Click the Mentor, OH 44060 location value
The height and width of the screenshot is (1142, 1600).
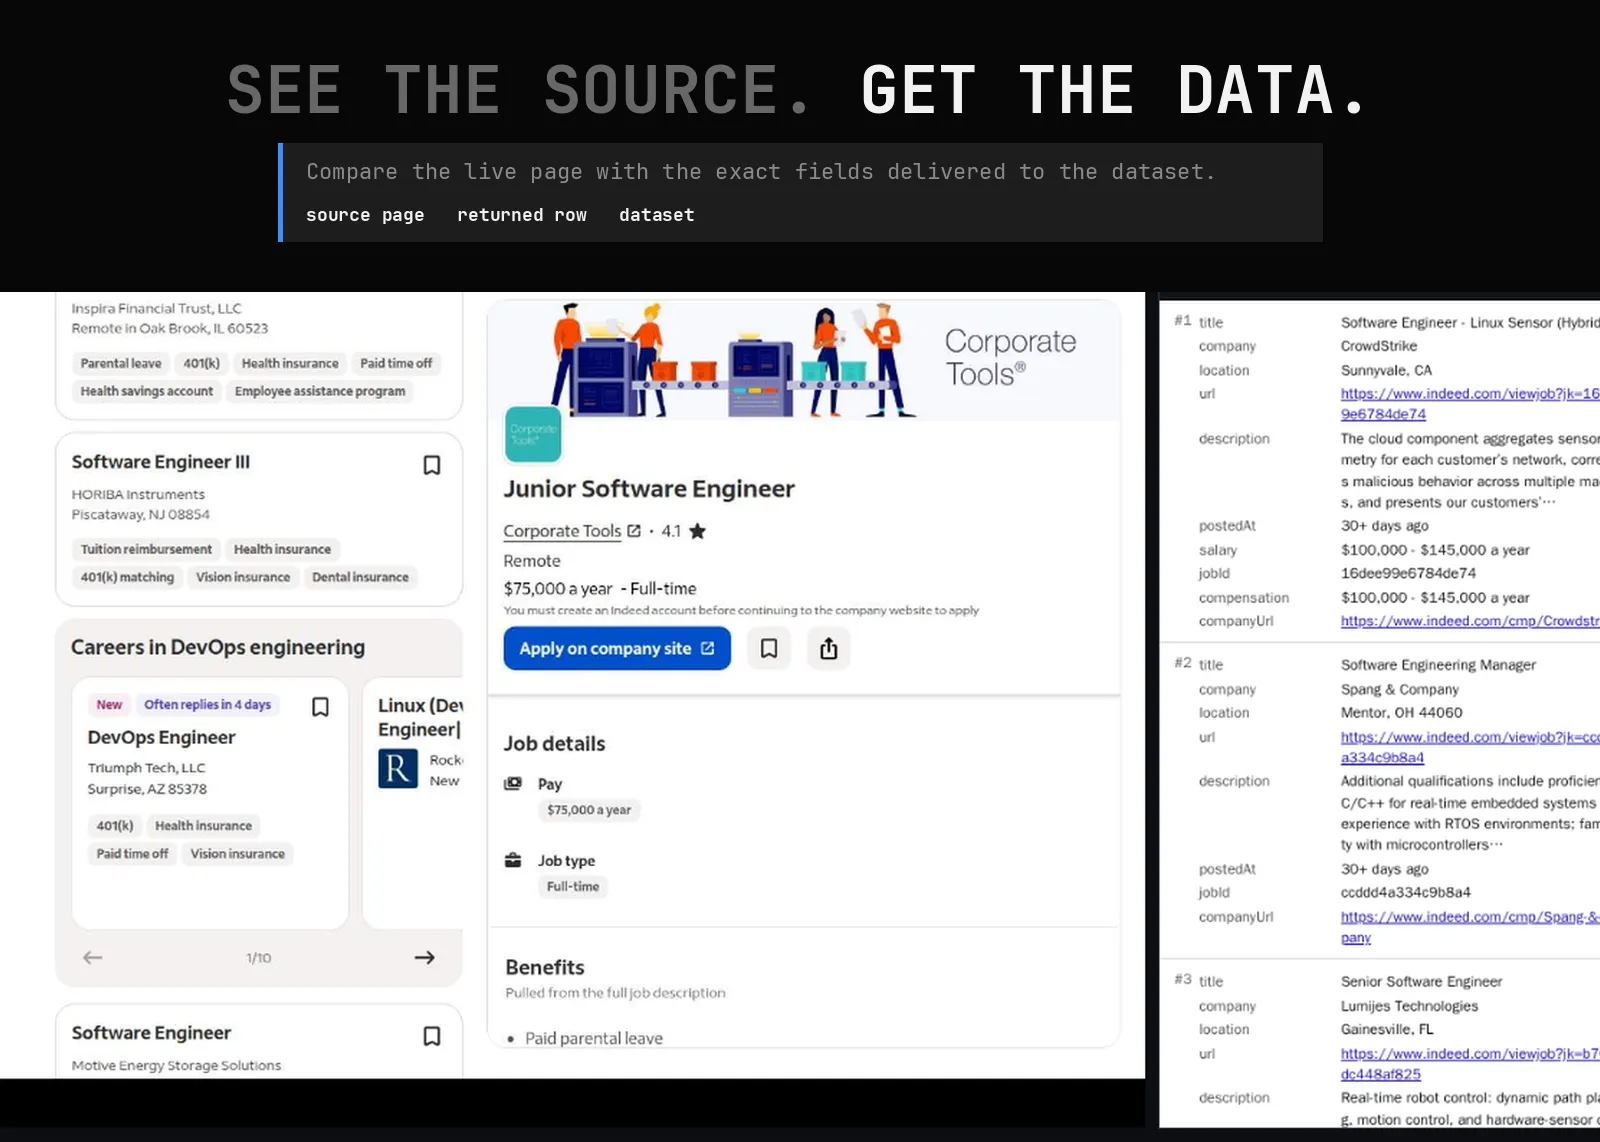[x=1401, y=713]
